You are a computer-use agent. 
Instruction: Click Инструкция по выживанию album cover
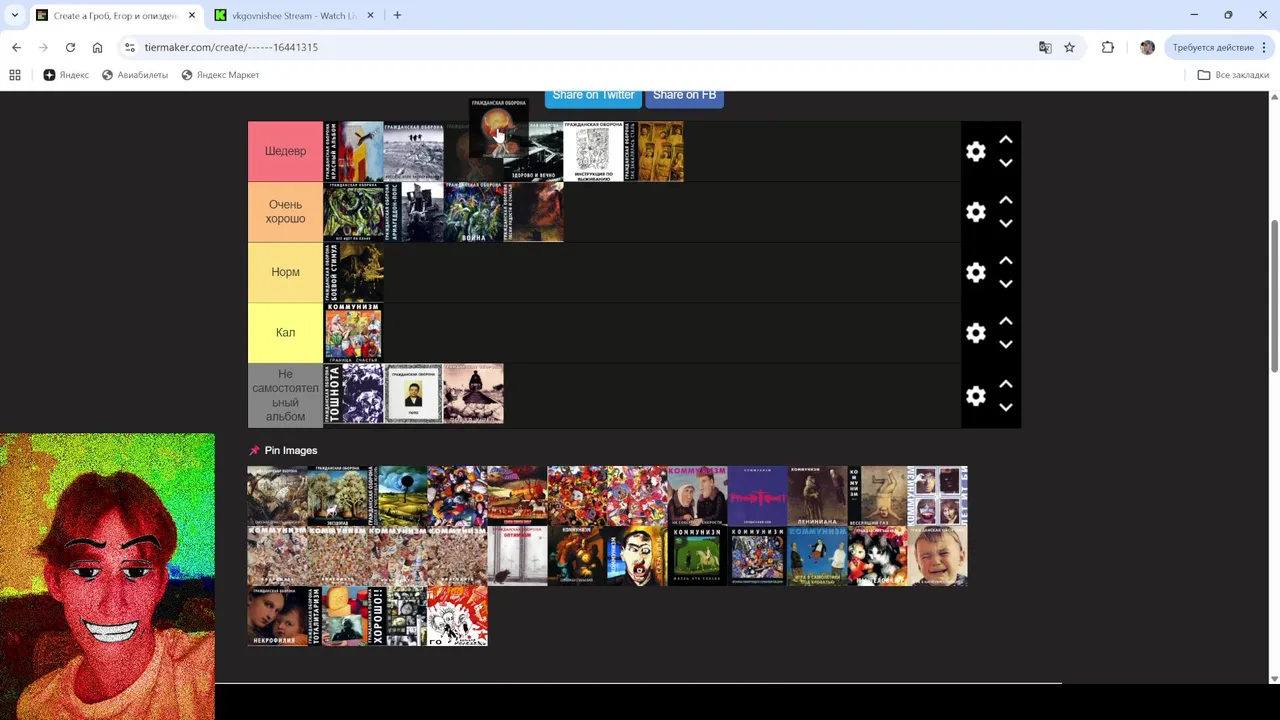(x=593, y=151)
